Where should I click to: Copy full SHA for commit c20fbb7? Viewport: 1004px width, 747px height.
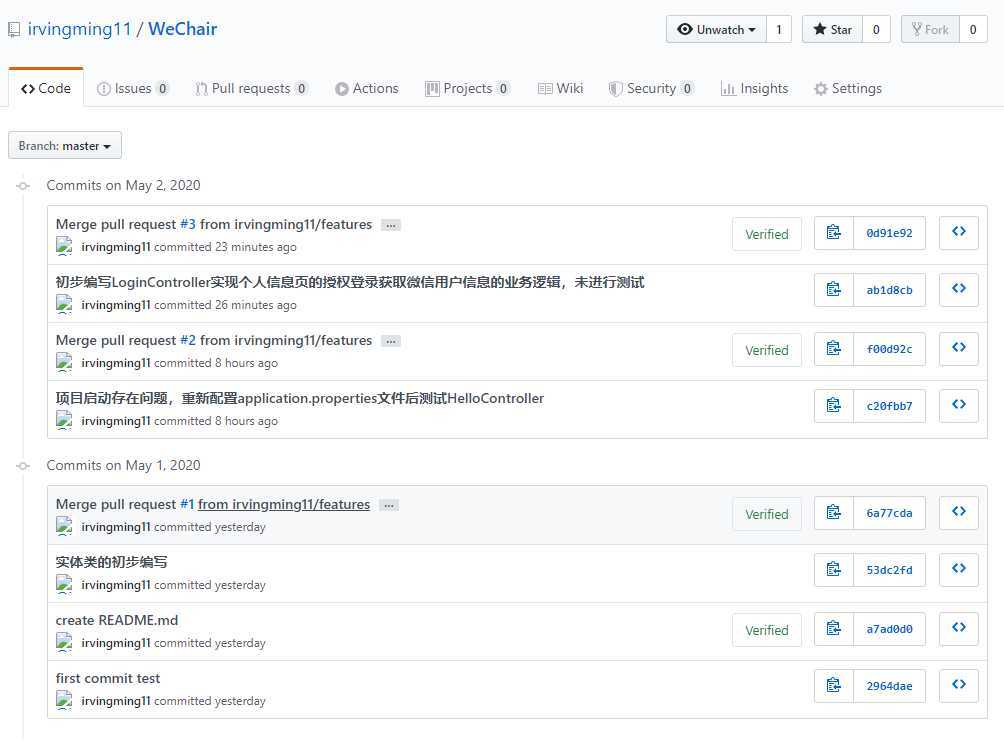(x=834, y=406)
